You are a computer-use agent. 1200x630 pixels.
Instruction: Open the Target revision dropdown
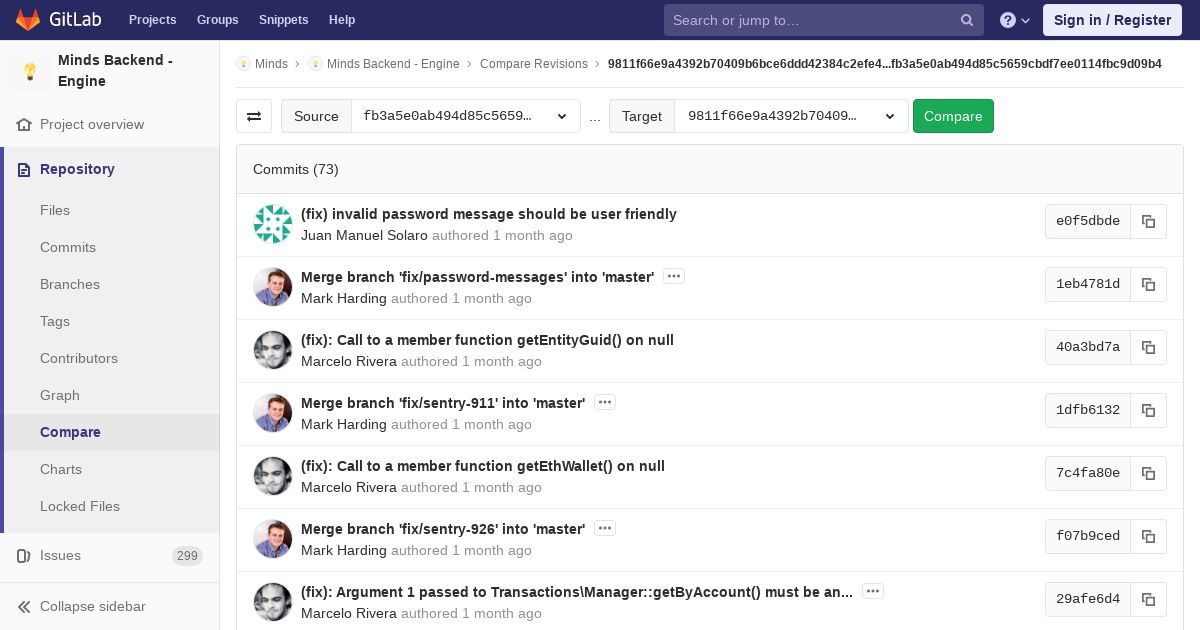(x=791, y=116)
